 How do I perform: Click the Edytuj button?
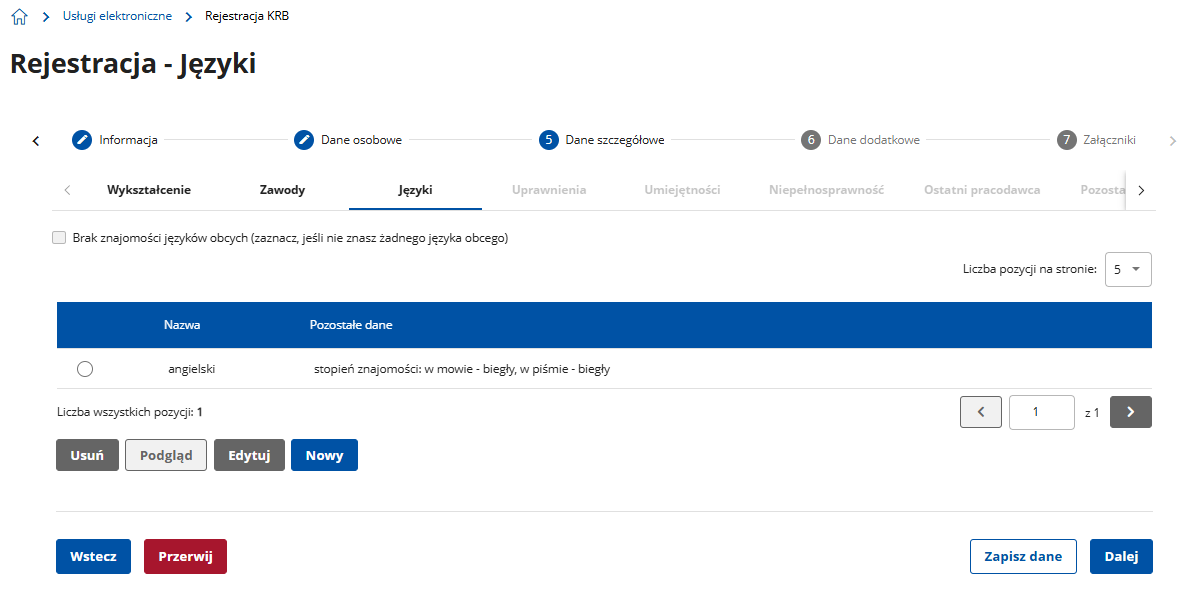pyautogui.click(x=249, y=455)
